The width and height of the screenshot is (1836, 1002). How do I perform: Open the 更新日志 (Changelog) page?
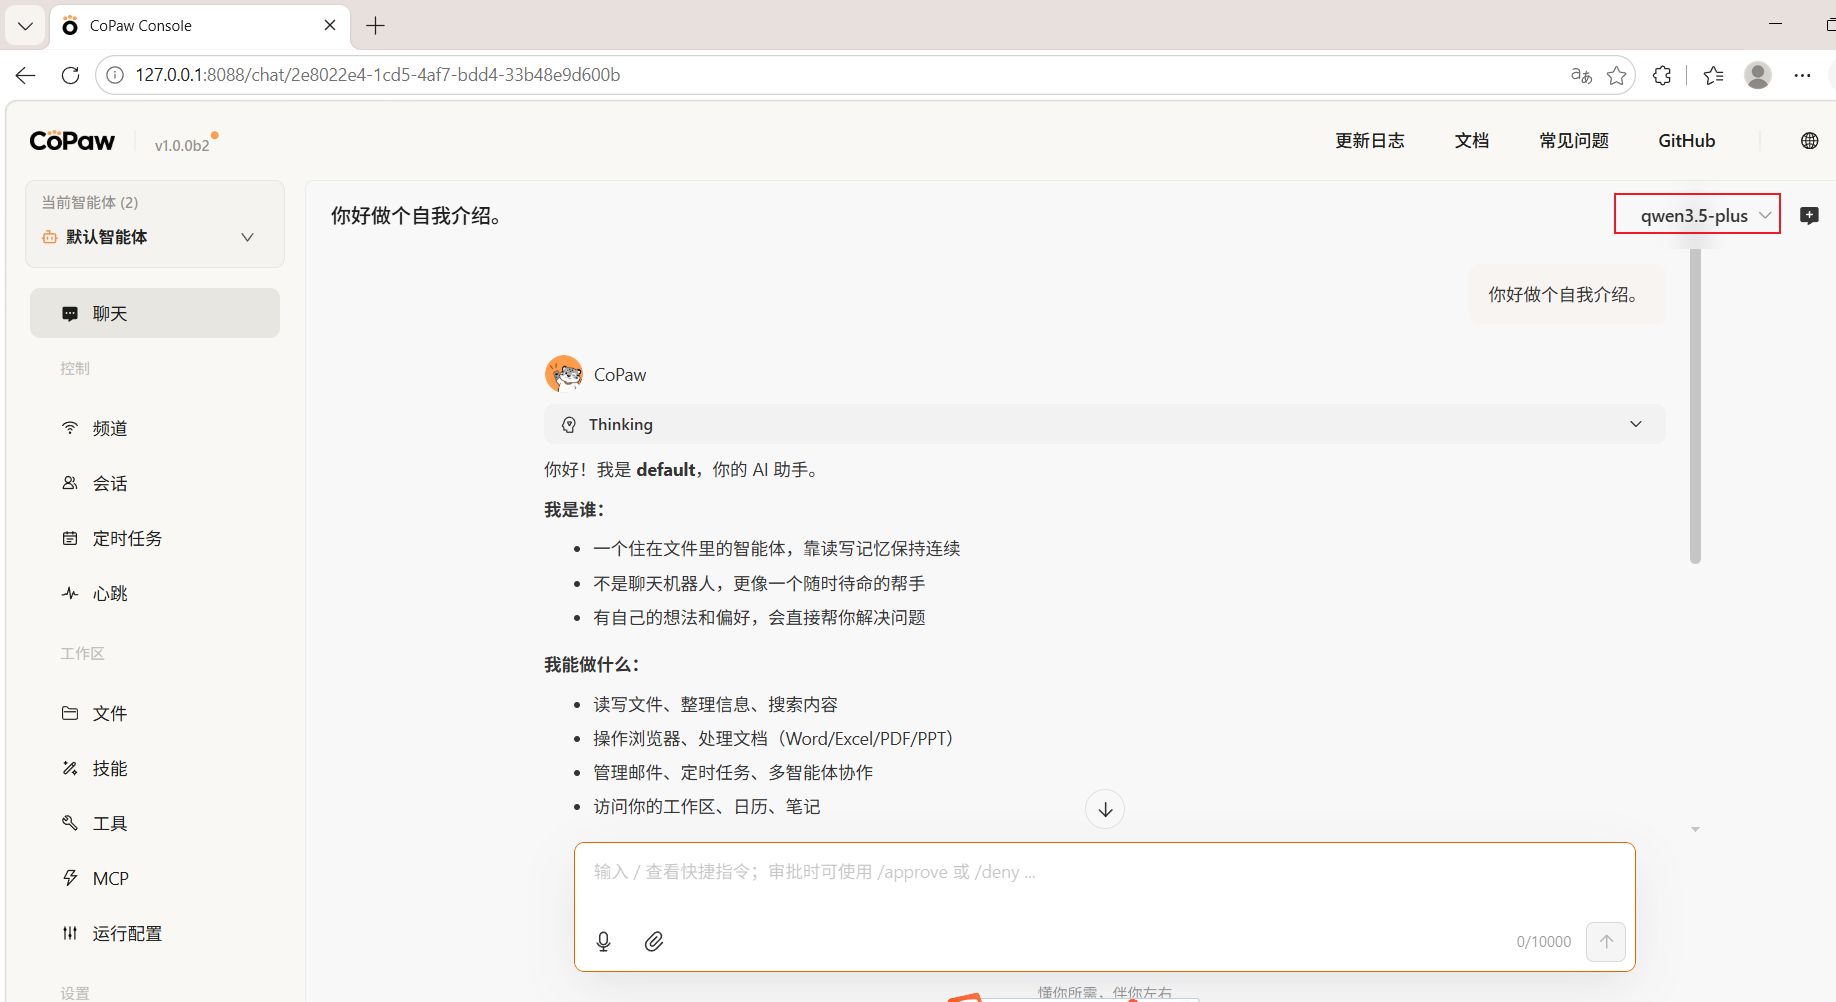tap(1370, 140)
